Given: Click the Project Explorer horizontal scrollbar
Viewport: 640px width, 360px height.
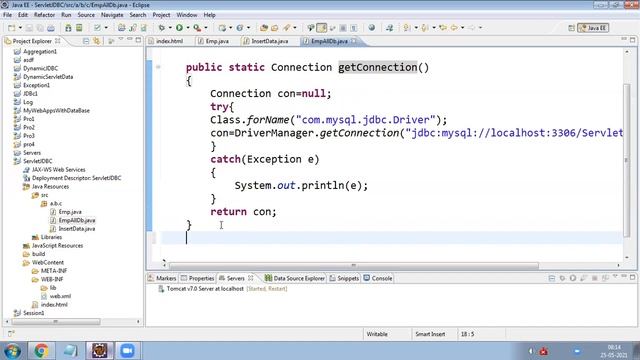Looking at the screenshot, I should [x=55, y=322].
